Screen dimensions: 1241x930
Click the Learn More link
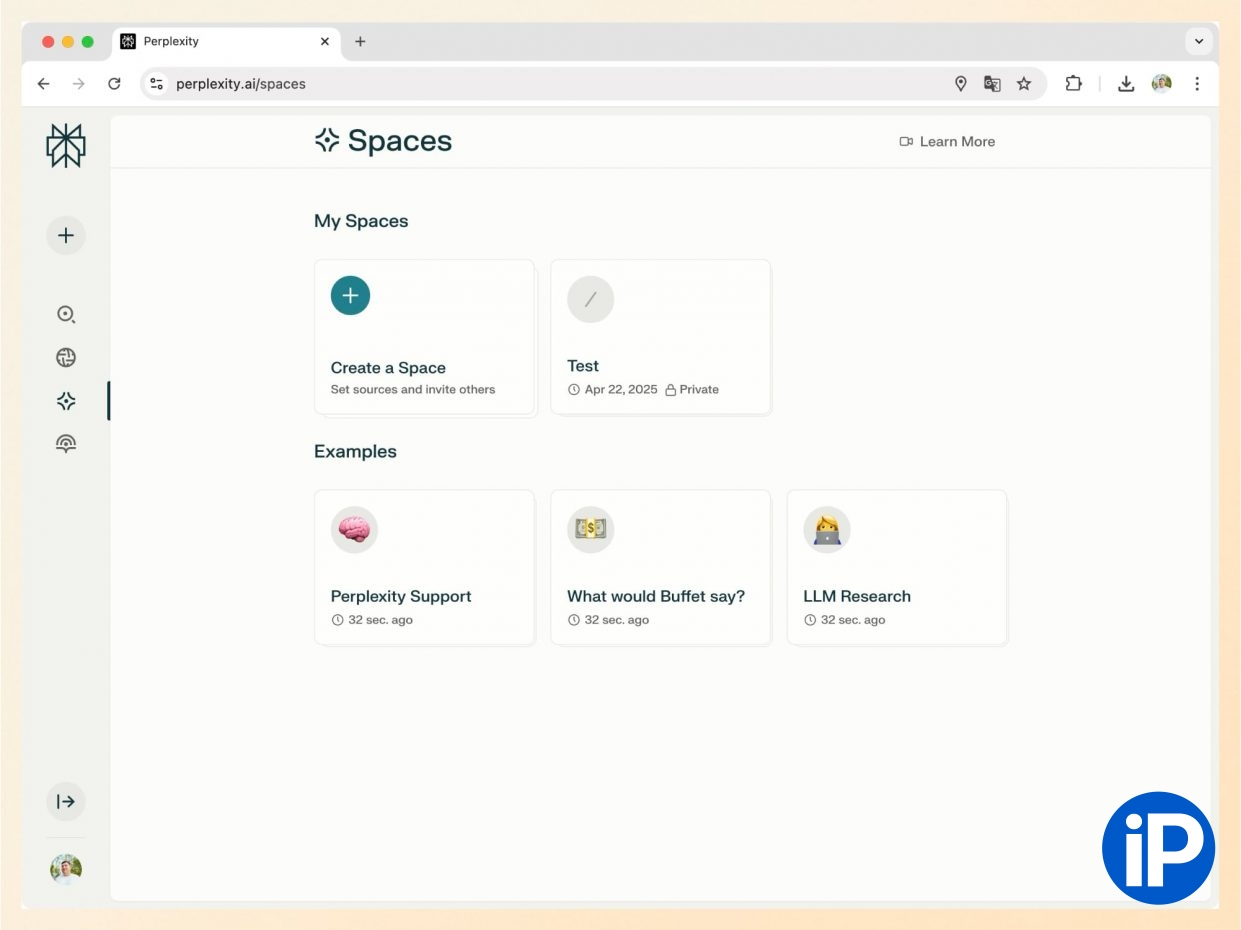tap(947, 142)
